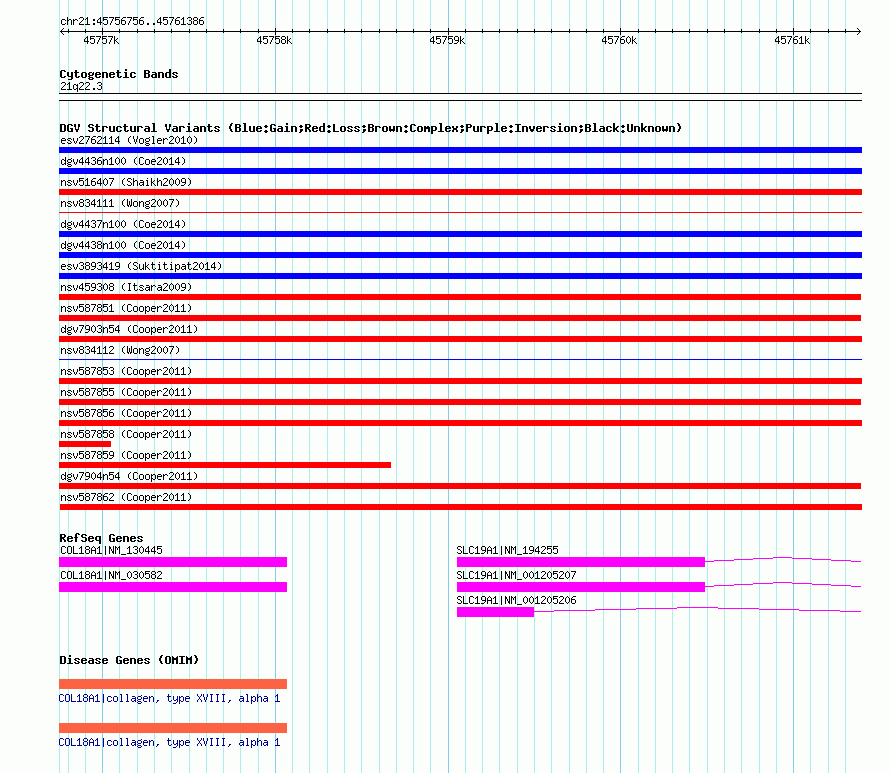This screenshot has height=773, width=890.
Task: Click the 45761k ruler tick label
Action: [792, 40]
